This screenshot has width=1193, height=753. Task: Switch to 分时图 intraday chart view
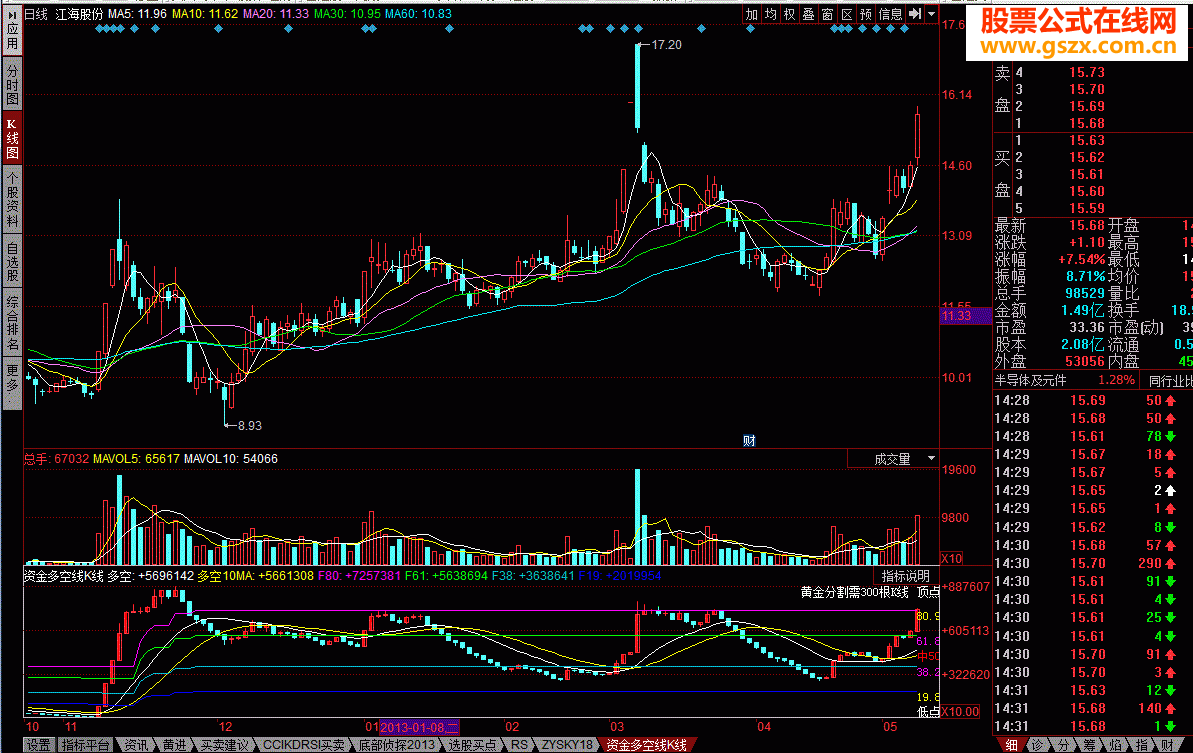[x=12, y=84]
